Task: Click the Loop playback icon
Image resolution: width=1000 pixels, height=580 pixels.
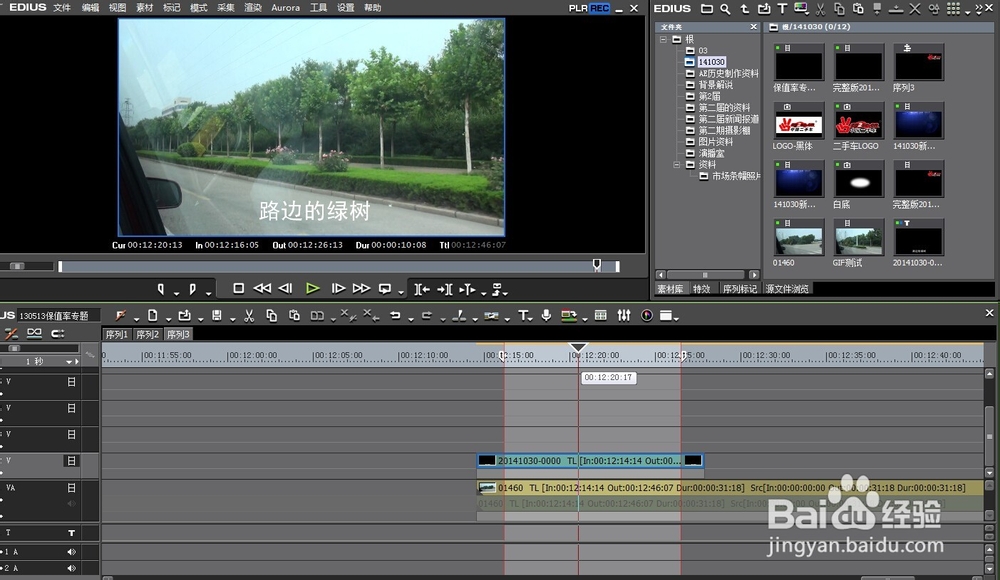Action: tap(385, 288)
